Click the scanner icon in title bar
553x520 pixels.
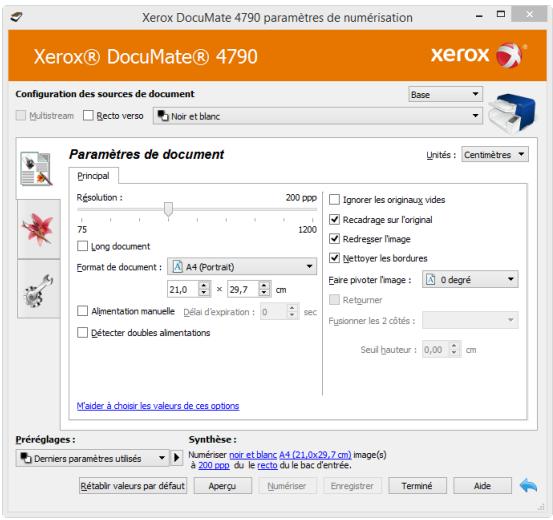[17, 16]
